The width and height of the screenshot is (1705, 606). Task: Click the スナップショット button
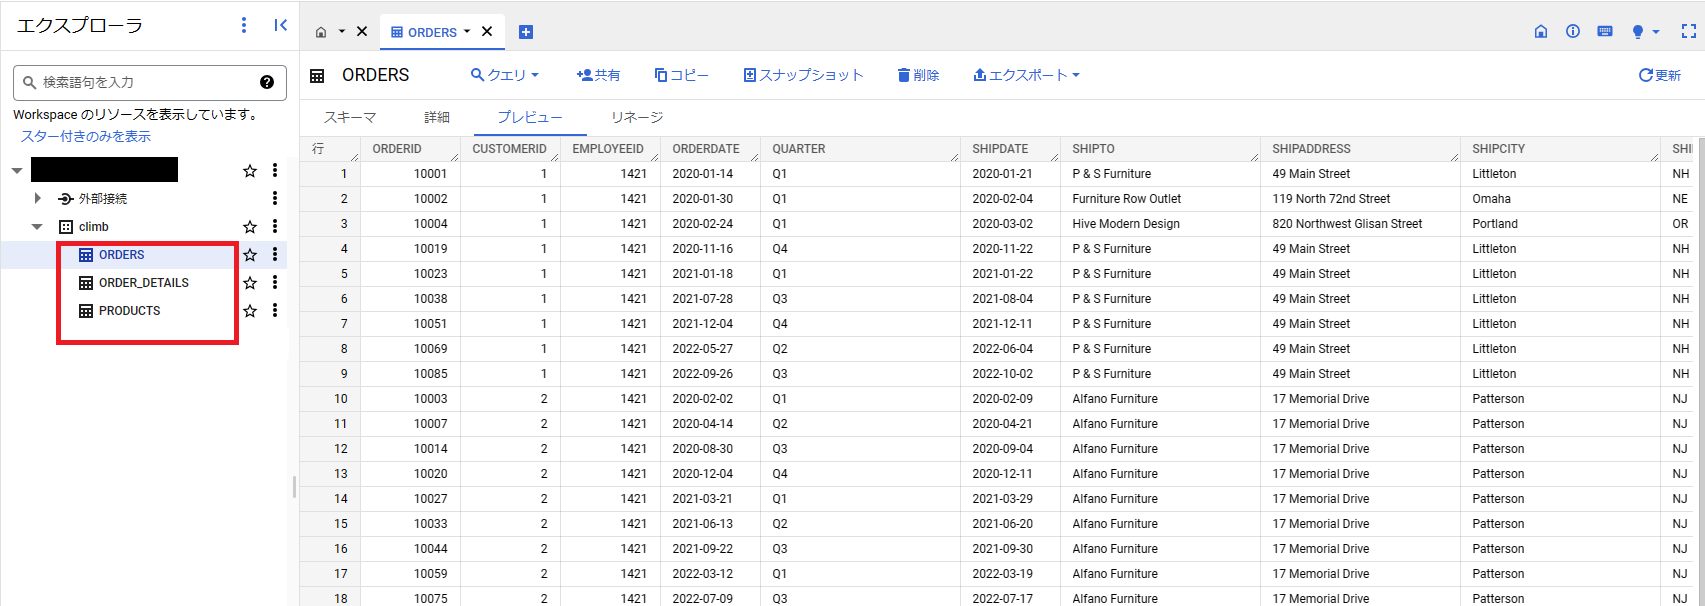803,75
